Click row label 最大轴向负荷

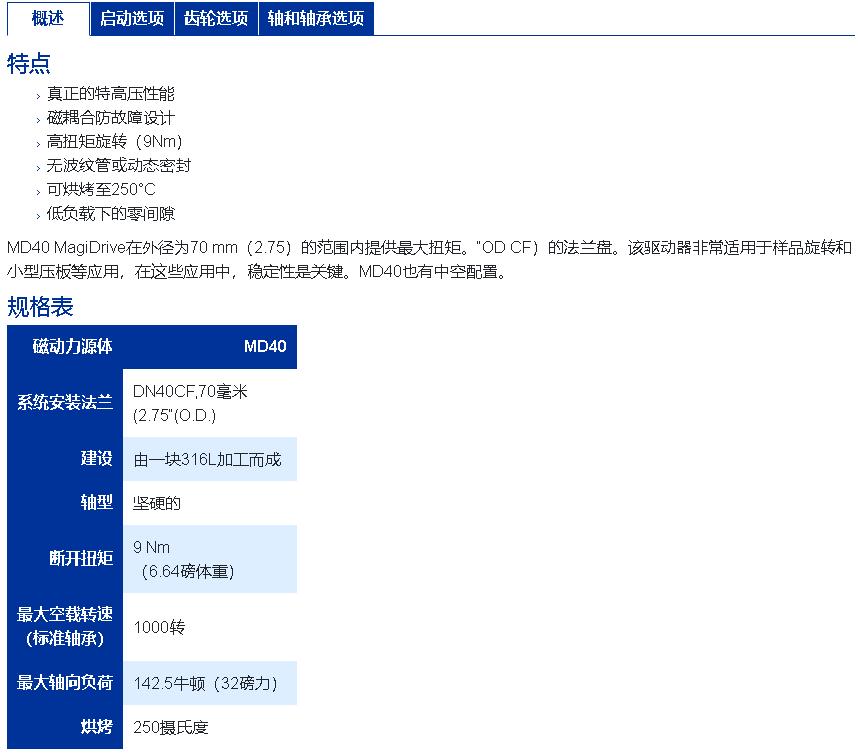65,683
